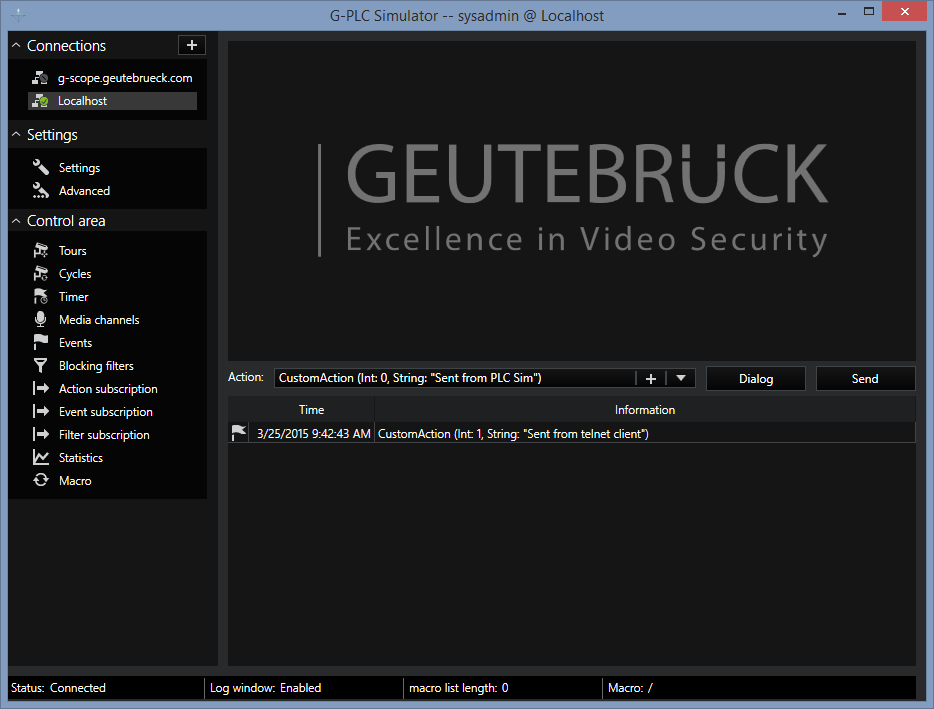Click the Settings wrench icon
This screenshot has width=934, height=709.
(x=41, y=167)
